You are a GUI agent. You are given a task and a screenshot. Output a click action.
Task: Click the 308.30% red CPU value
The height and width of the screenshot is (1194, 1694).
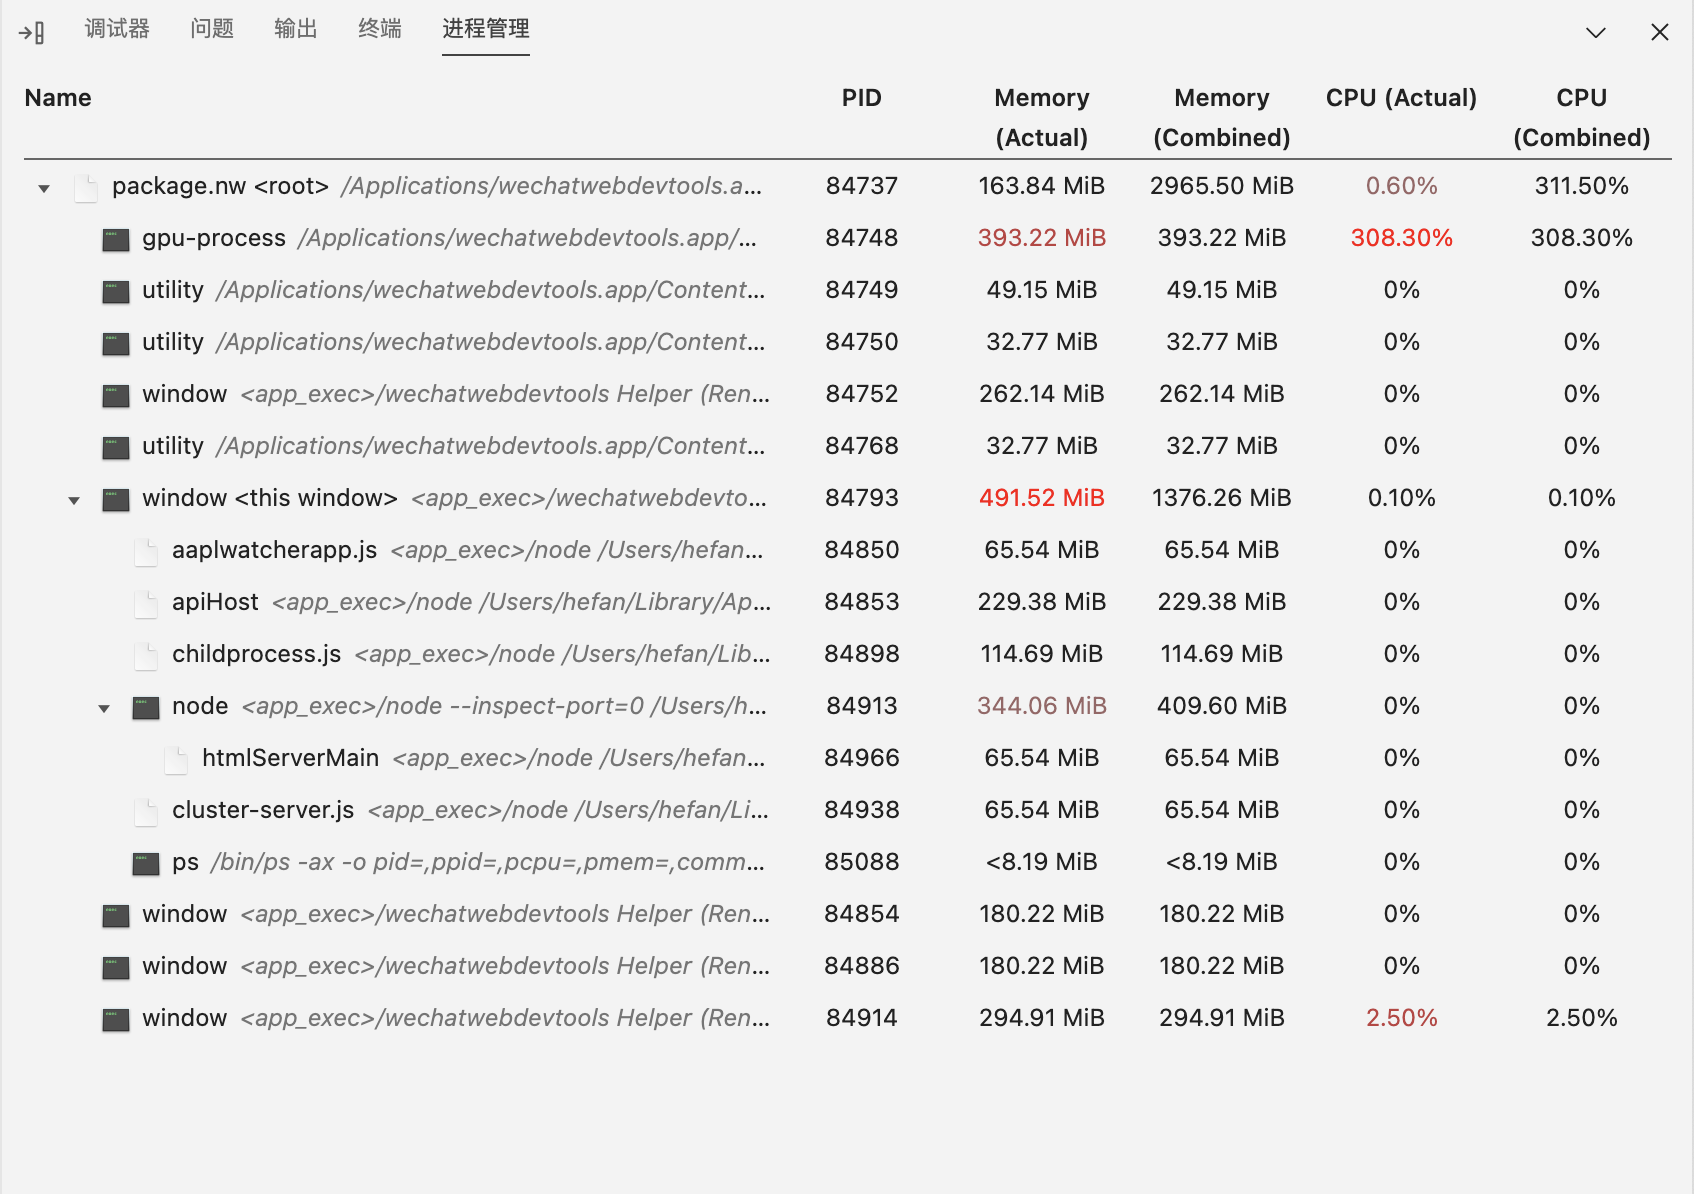(x=1402, y=238)
